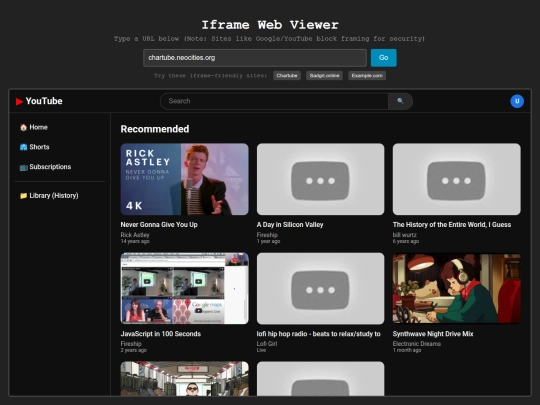The width and height of the screenshot is (540, 405).
Task: Focus the YouTube Search box
Action: pos(274,101)
